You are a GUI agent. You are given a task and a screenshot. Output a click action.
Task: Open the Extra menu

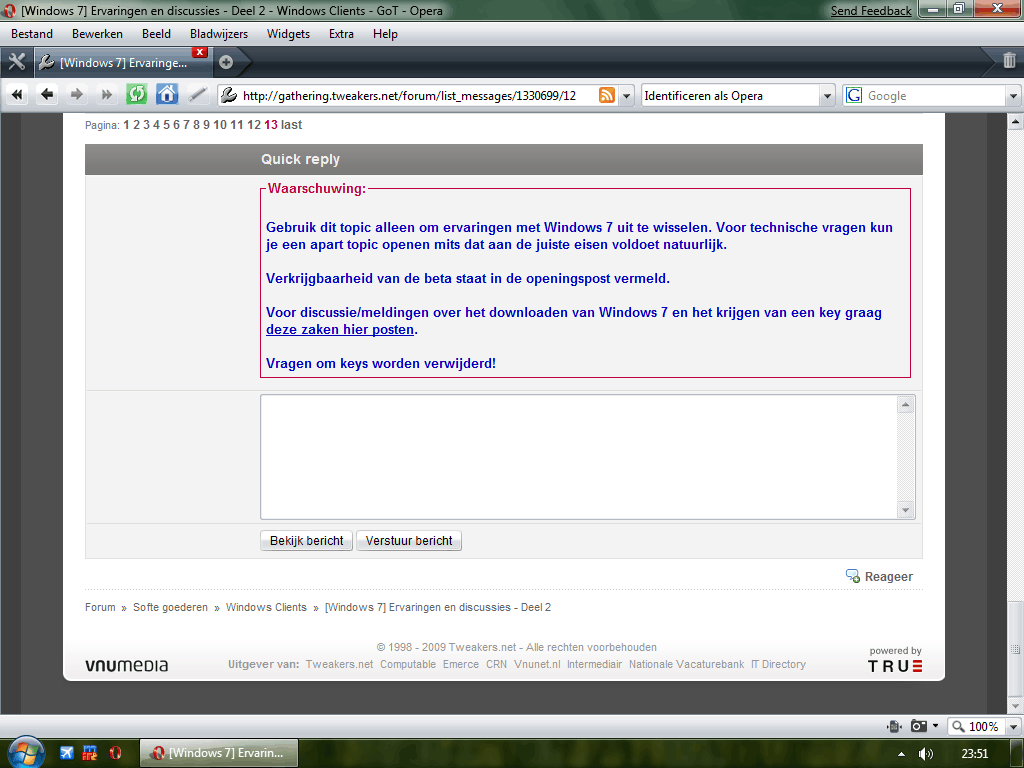(341, 34)
